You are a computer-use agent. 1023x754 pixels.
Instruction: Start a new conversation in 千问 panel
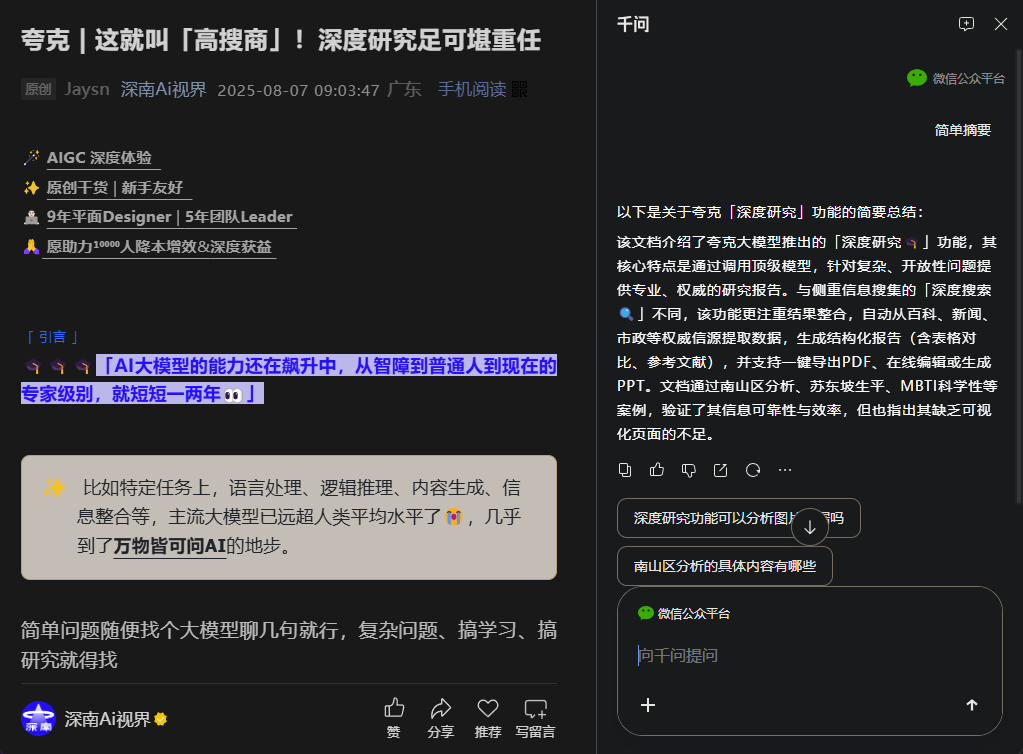(967, 23)
